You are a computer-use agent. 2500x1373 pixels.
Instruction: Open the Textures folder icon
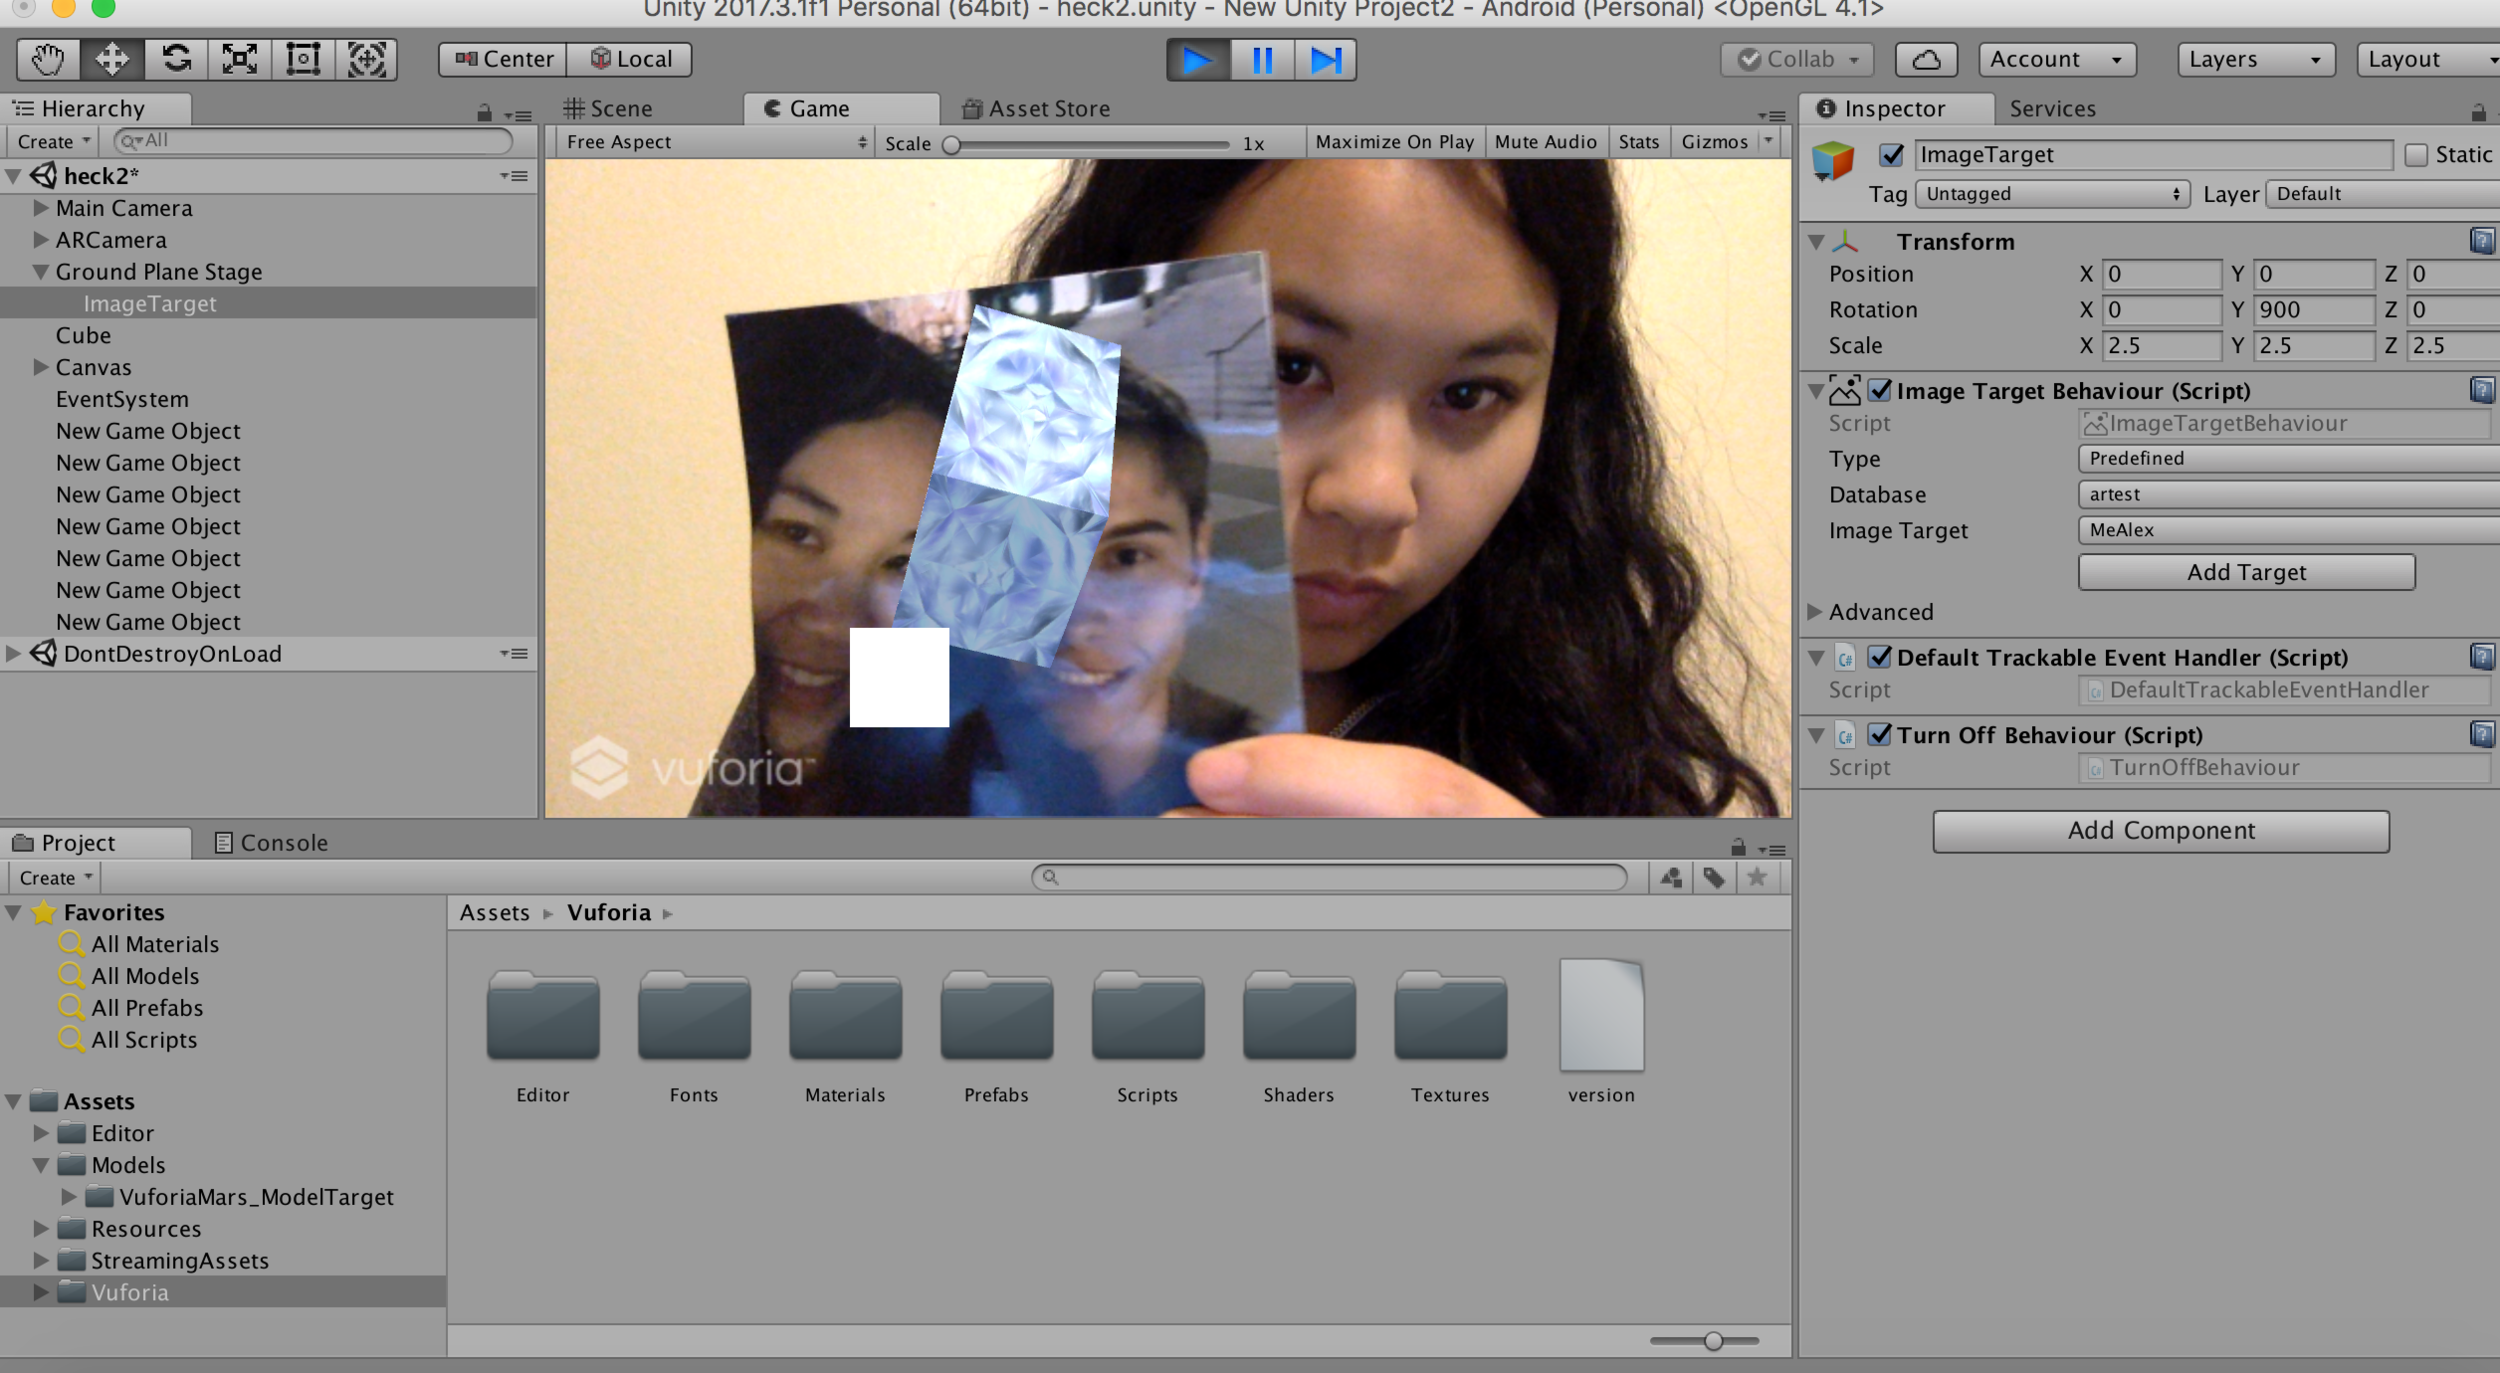(1450, 1016)
